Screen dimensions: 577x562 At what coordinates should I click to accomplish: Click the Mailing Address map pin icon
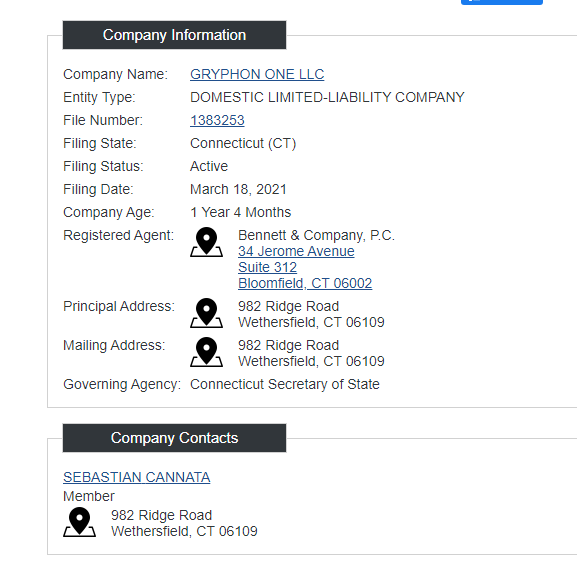coord(206,352)
